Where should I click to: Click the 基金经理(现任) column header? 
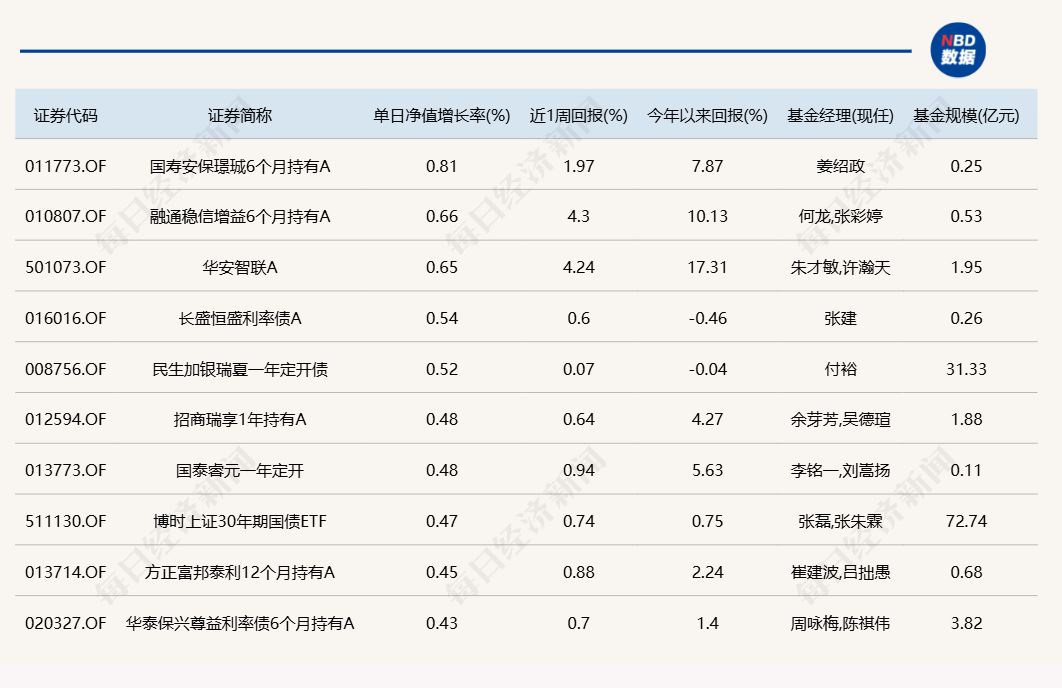coord(840,116)
